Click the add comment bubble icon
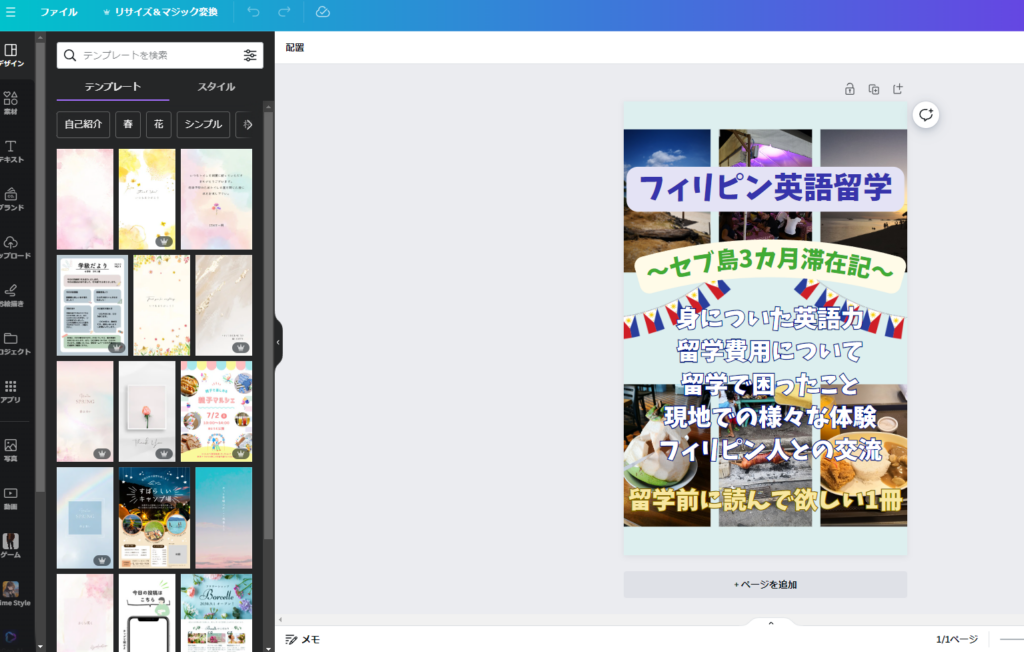This screenshot has width=1024, height=652. (x=926, y=115)
